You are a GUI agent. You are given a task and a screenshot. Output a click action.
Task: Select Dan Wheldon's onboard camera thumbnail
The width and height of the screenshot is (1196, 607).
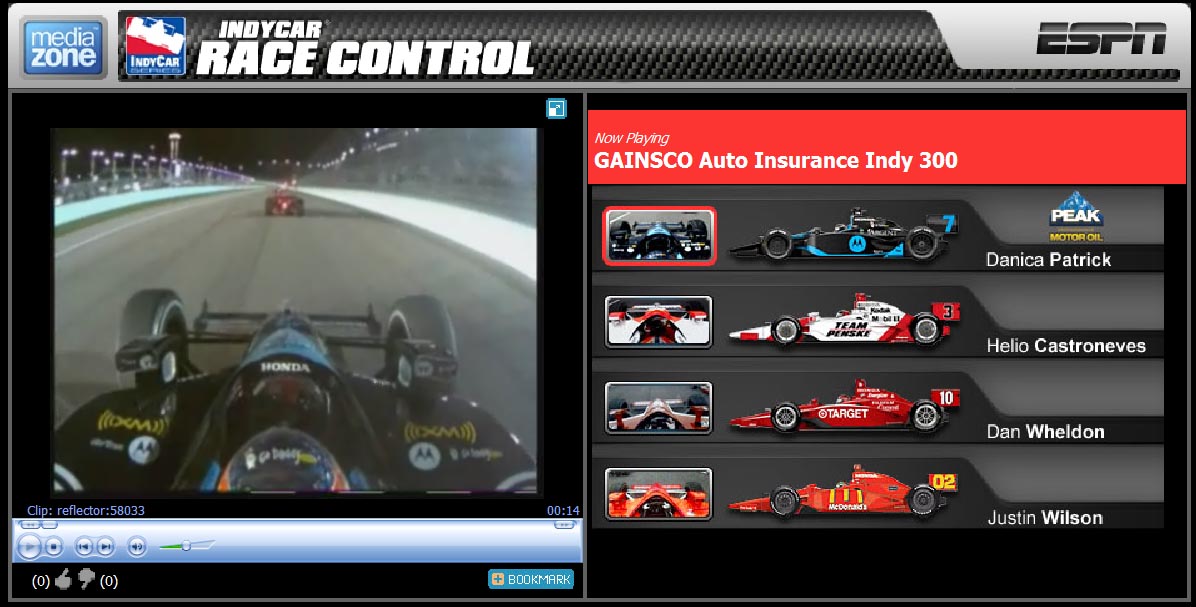click(x=659, y=408)
